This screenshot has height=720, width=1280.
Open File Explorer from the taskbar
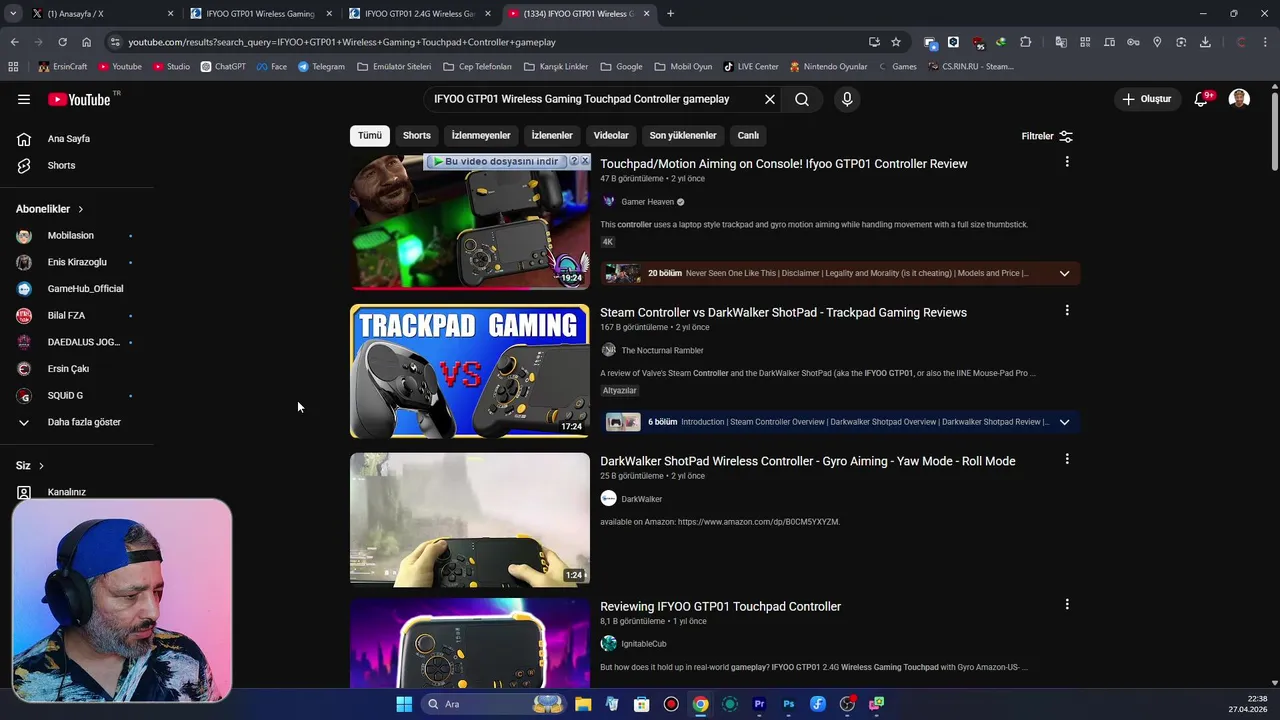[x=583, y=704]
